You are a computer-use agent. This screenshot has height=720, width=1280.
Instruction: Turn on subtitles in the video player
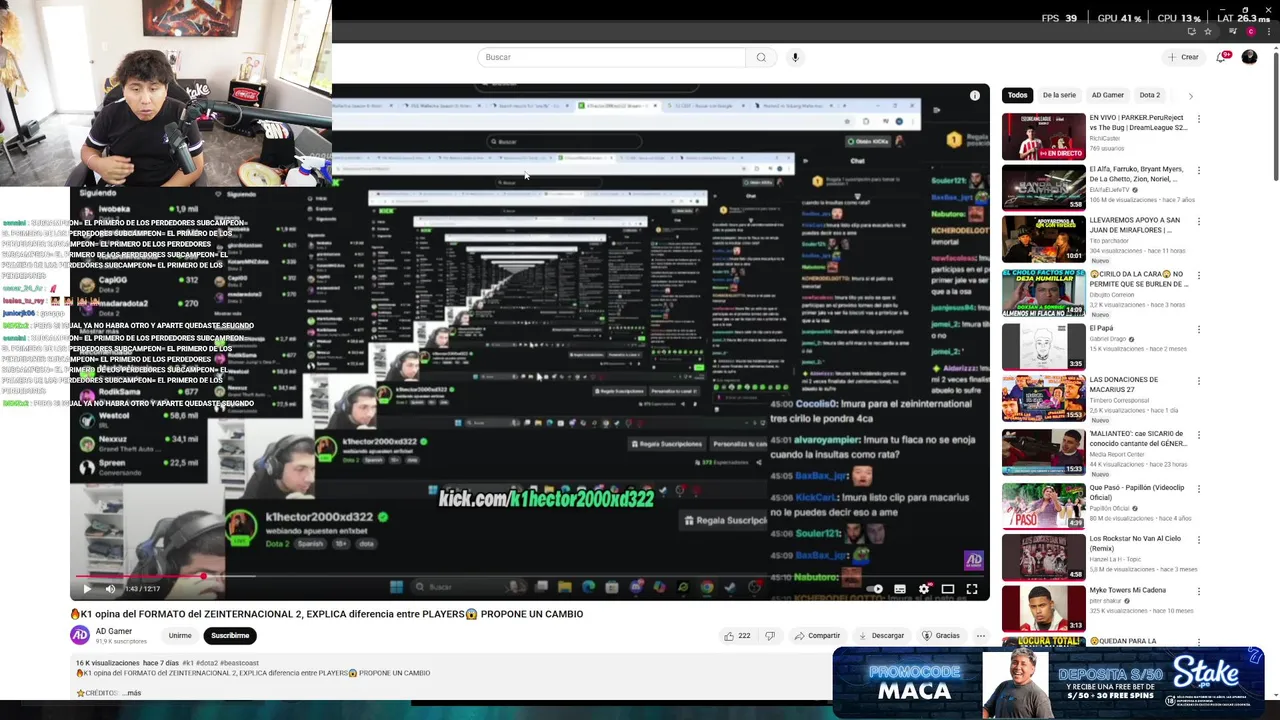click(900, 589)
